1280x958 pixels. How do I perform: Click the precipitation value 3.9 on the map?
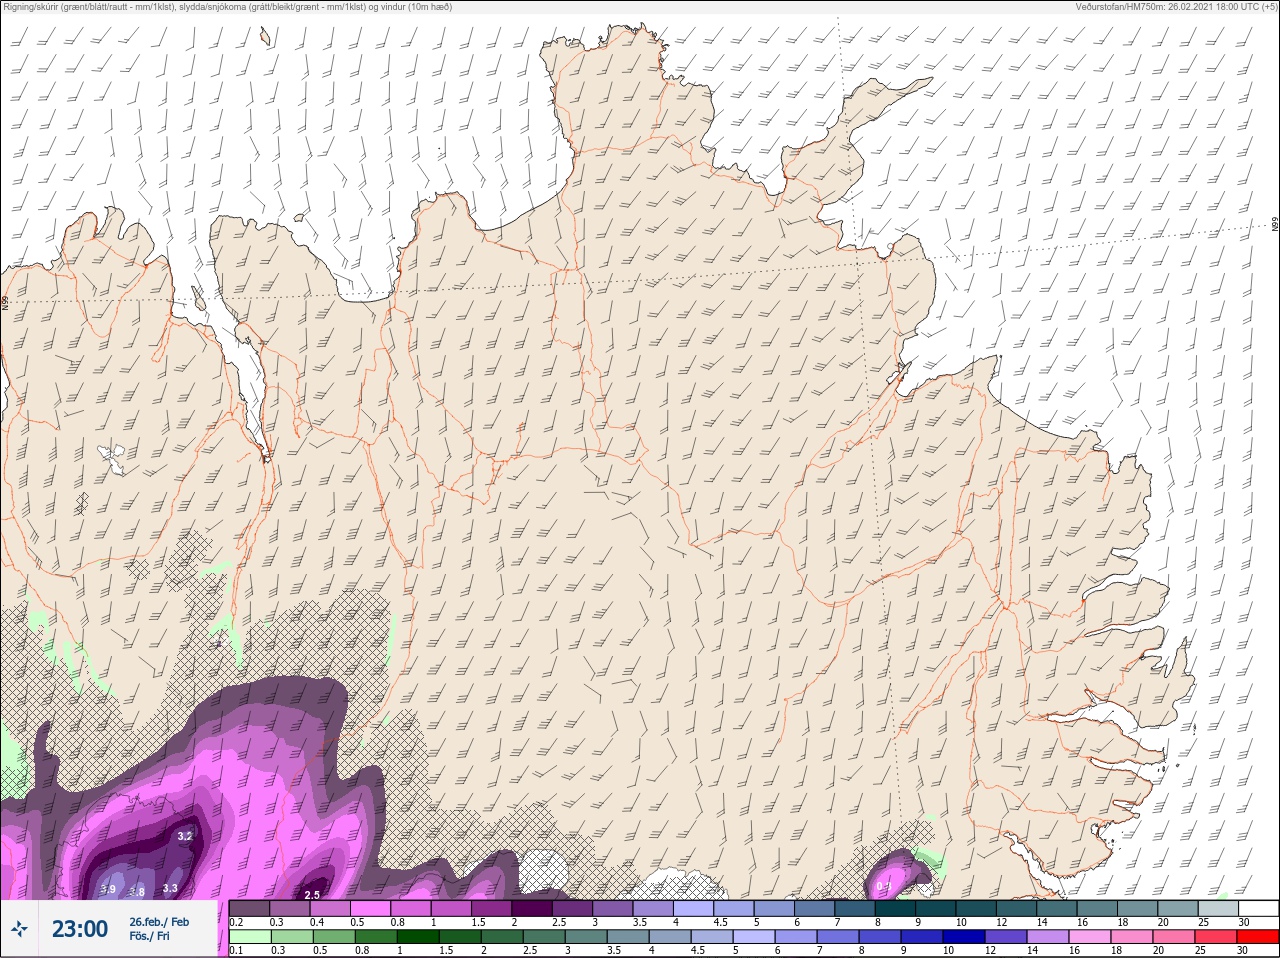click(108, 889)
